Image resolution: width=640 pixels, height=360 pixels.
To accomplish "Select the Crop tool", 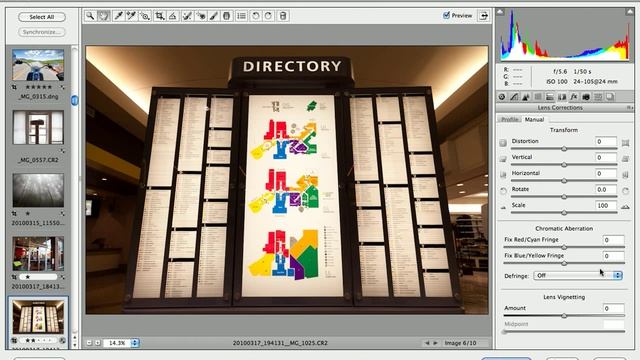I will pyautogui.click(x=160, y=16).
